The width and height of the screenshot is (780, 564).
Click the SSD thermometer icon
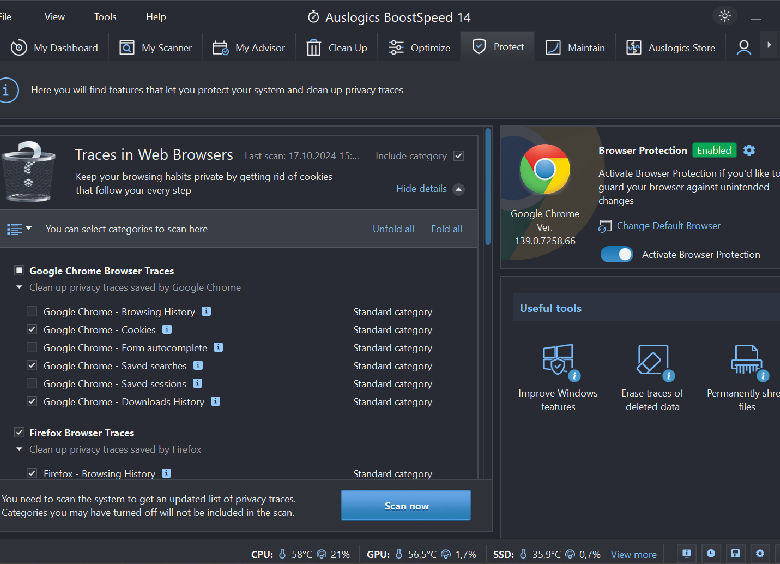[523, 554]
